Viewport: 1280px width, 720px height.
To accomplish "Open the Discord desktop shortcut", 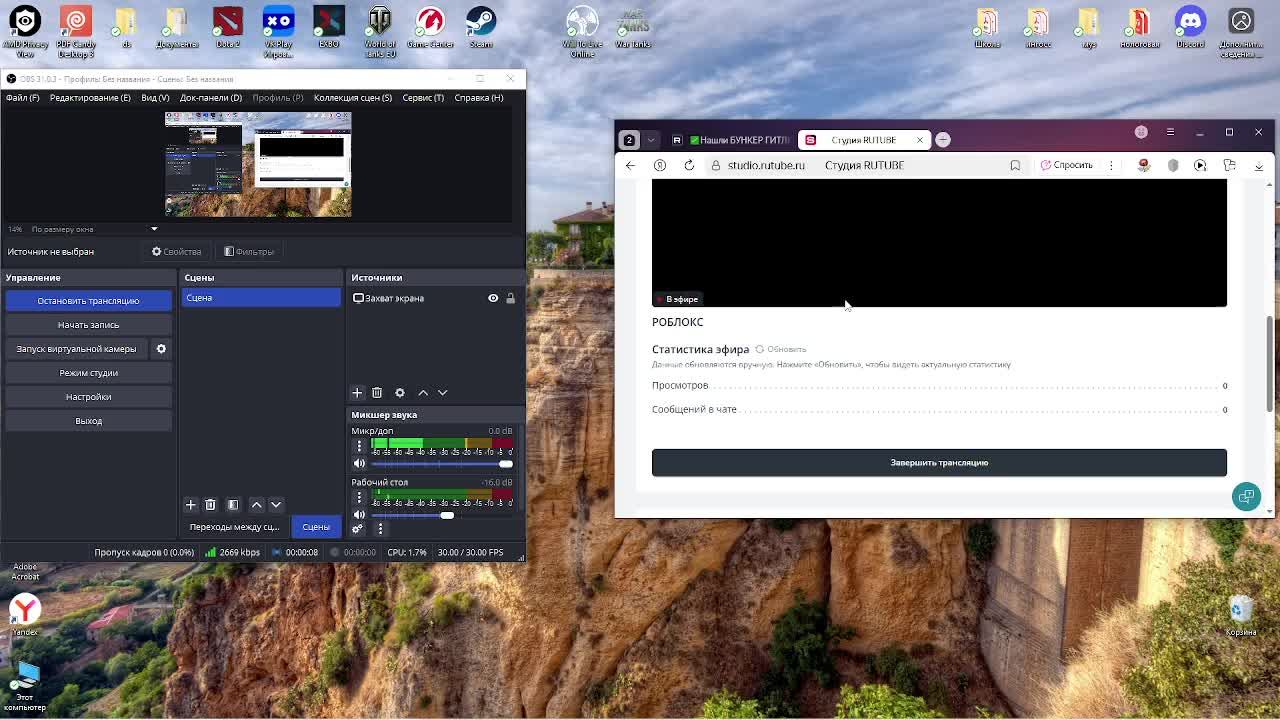I will 1190,27.
